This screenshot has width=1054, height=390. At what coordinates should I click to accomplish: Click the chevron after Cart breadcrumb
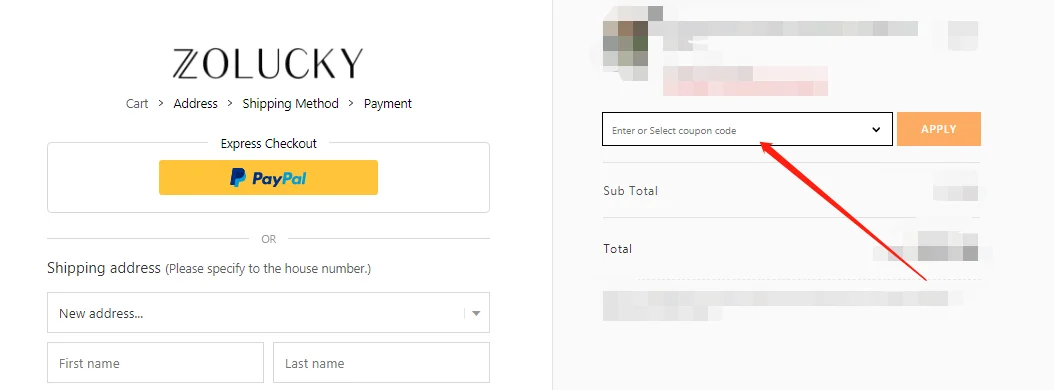tap(161, 104)
